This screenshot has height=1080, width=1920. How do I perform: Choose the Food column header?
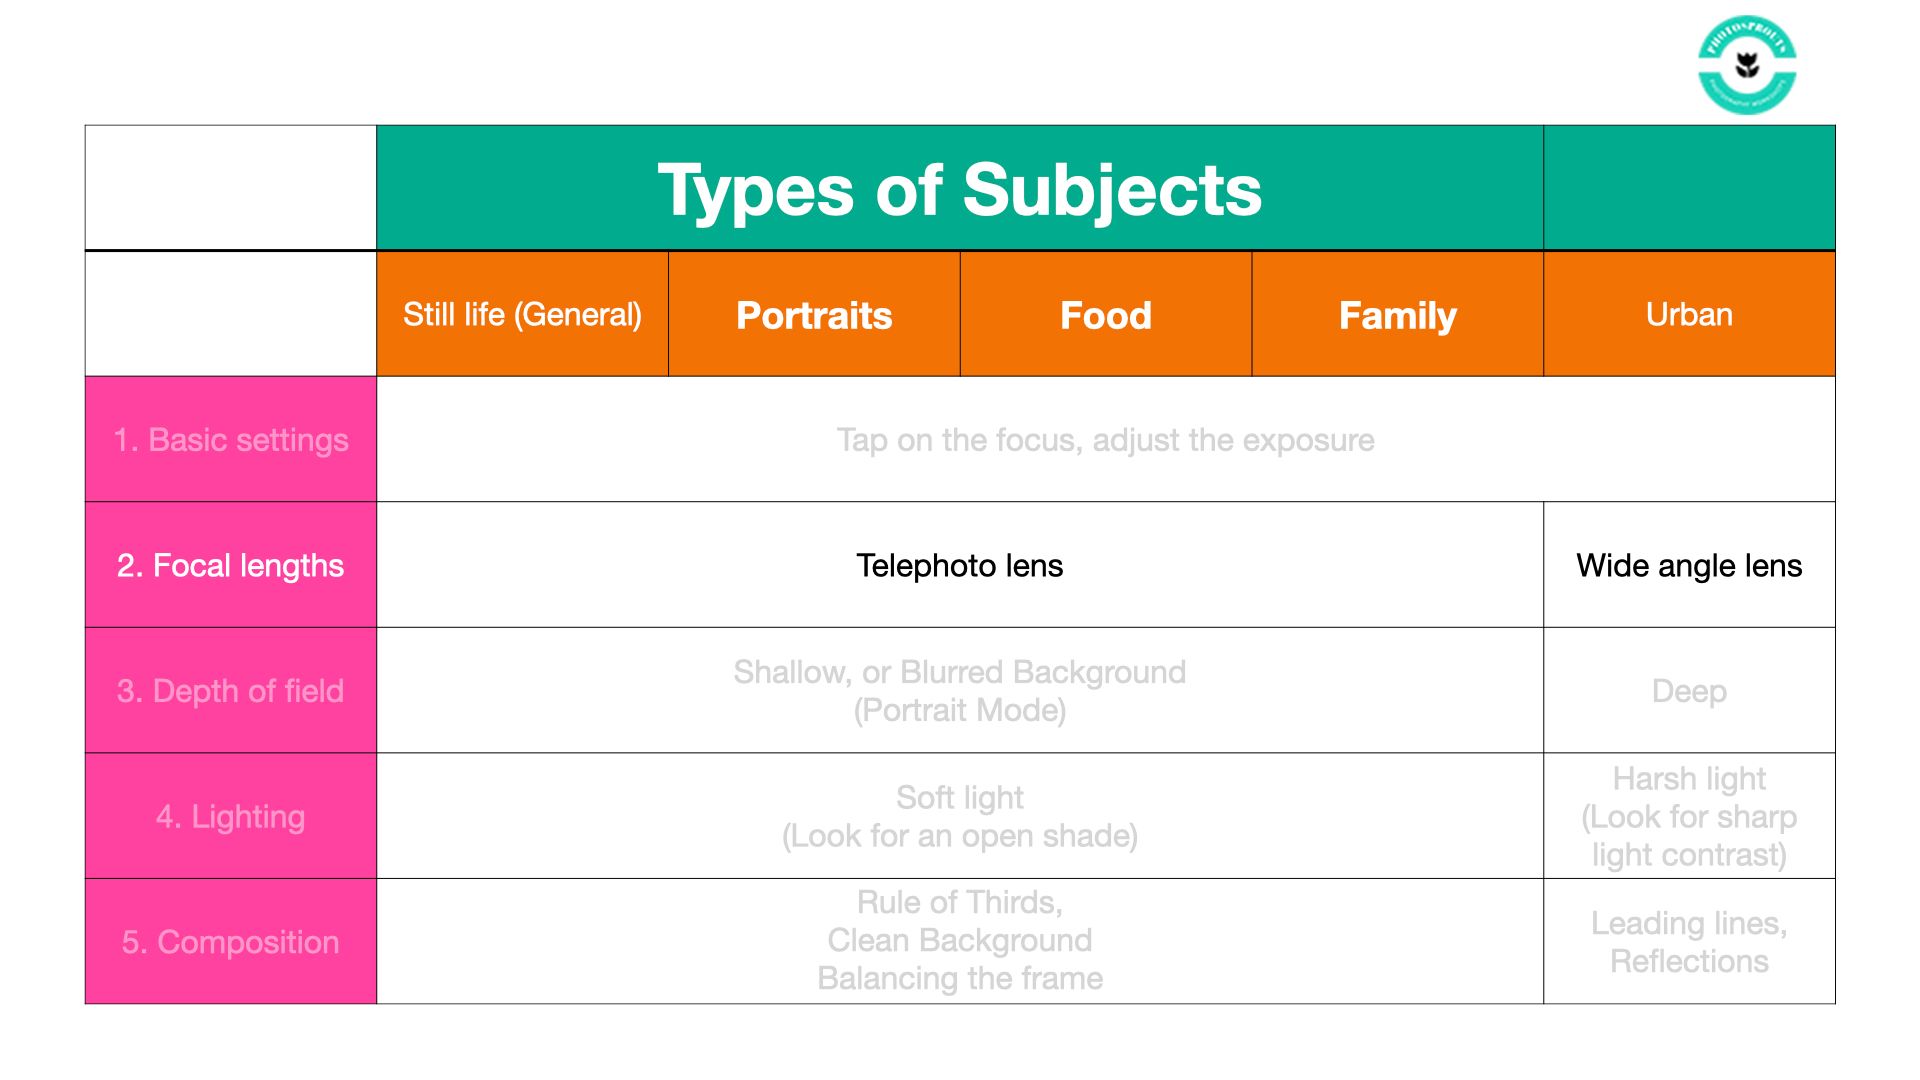(x=1105, y=316)
